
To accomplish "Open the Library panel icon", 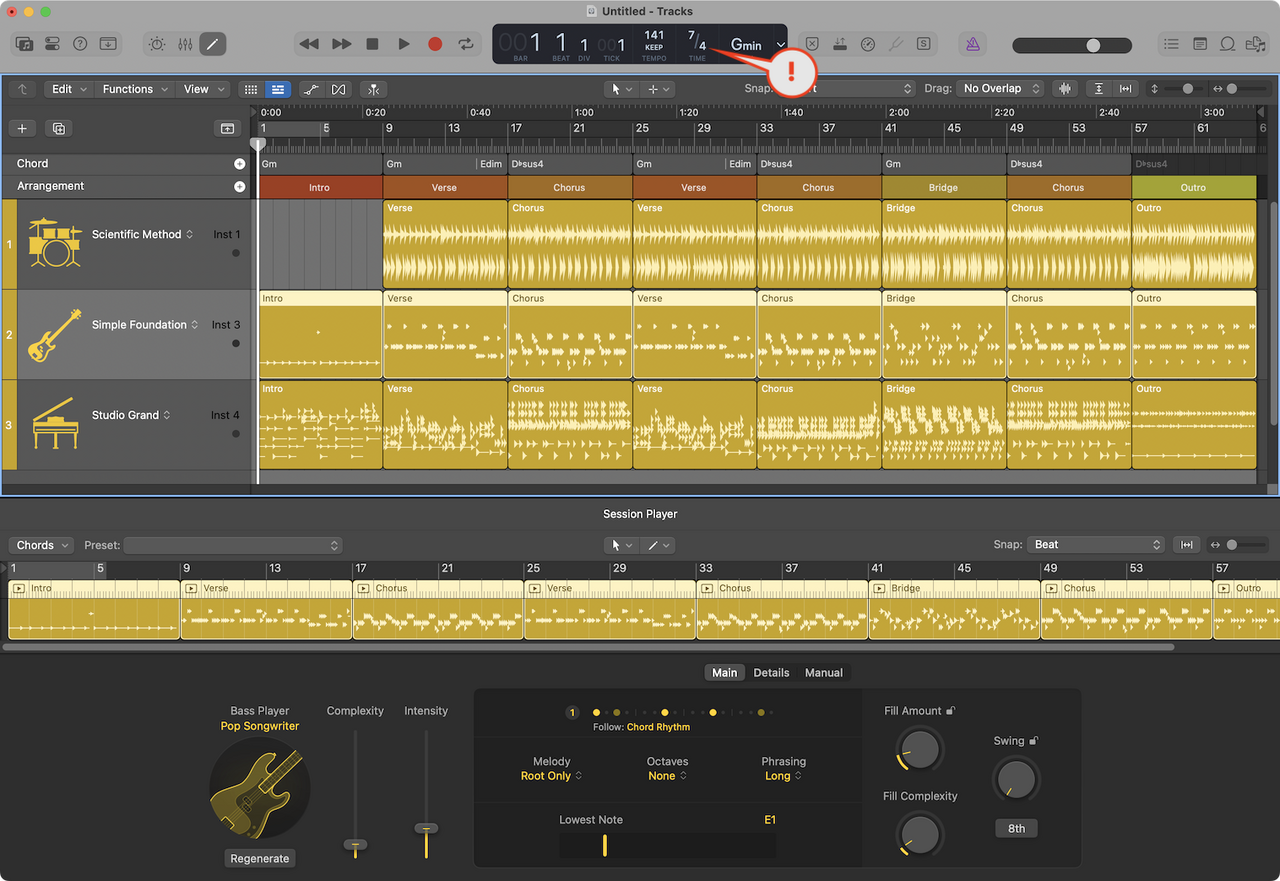I will click(x=24, y=44).
